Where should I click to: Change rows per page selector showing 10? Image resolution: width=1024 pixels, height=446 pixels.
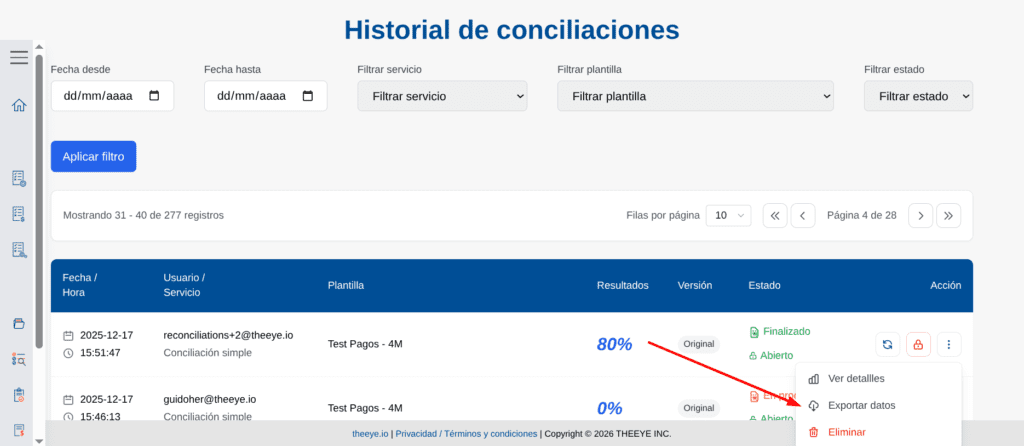click(728, 215)
